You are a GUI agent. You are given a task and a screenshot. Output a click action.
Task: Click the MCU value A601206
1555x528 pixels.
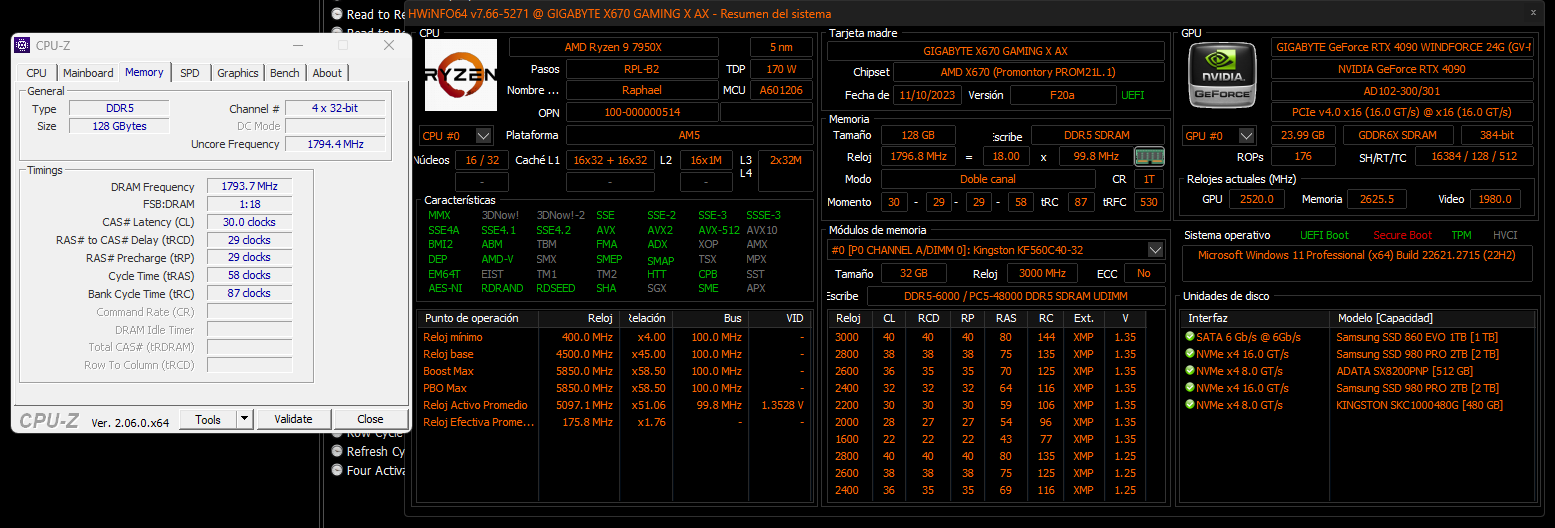781,91
